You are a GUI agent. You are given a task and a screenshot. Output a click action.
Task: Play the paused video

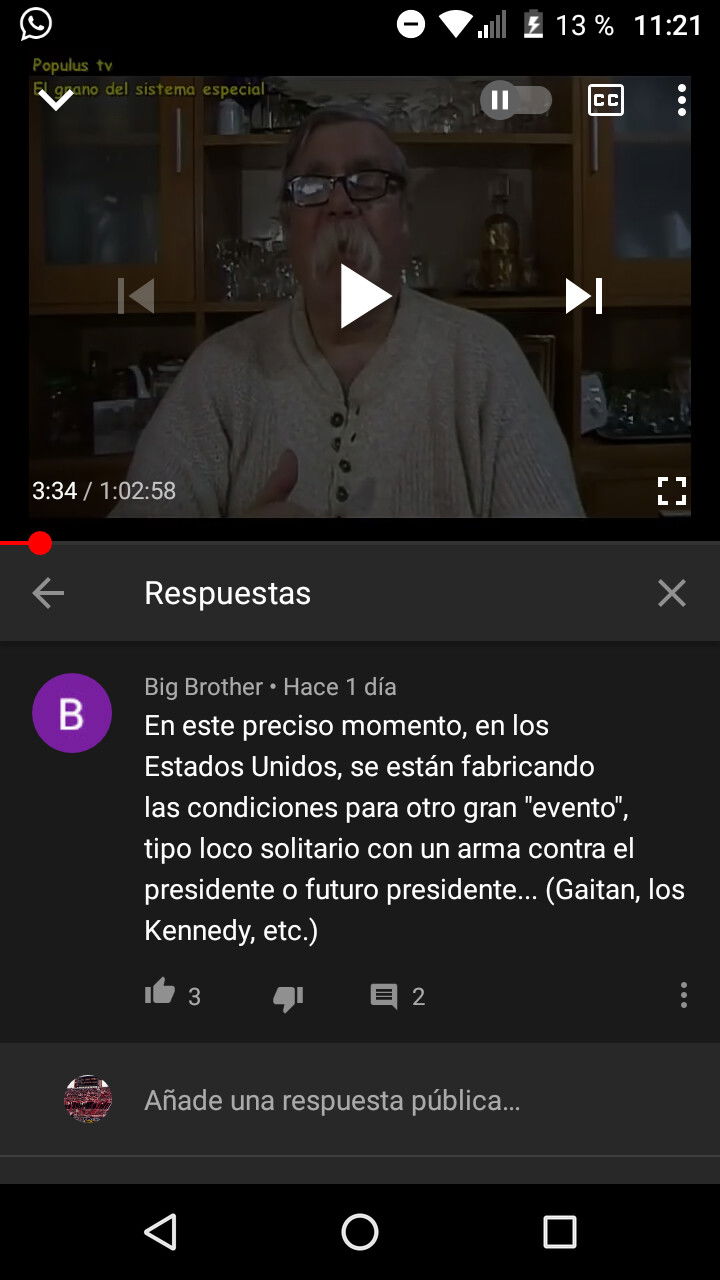[x=365, y=296]
